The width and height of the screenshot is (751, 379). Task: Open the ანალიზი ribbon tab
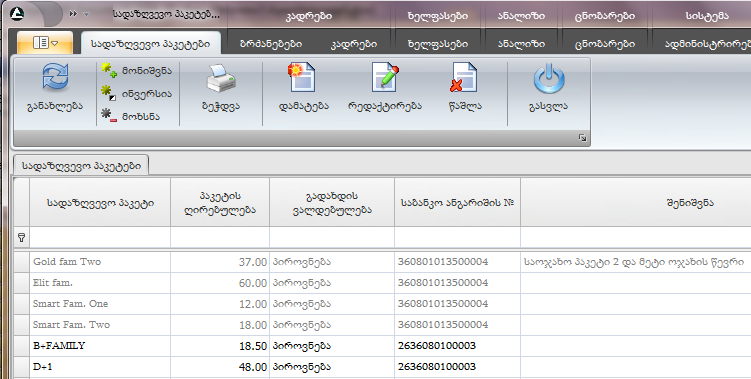click(x=521, y=44)
